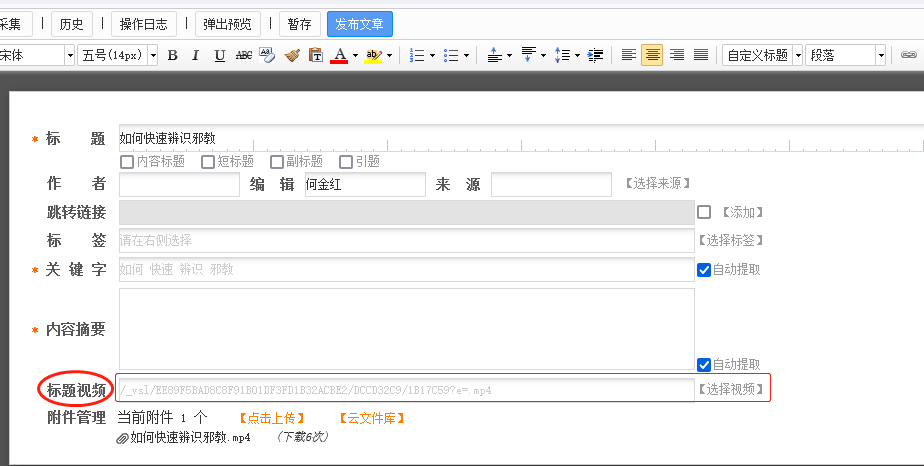Apply italic formatting
Screen dimensions: 924x466
coord(196,55)
